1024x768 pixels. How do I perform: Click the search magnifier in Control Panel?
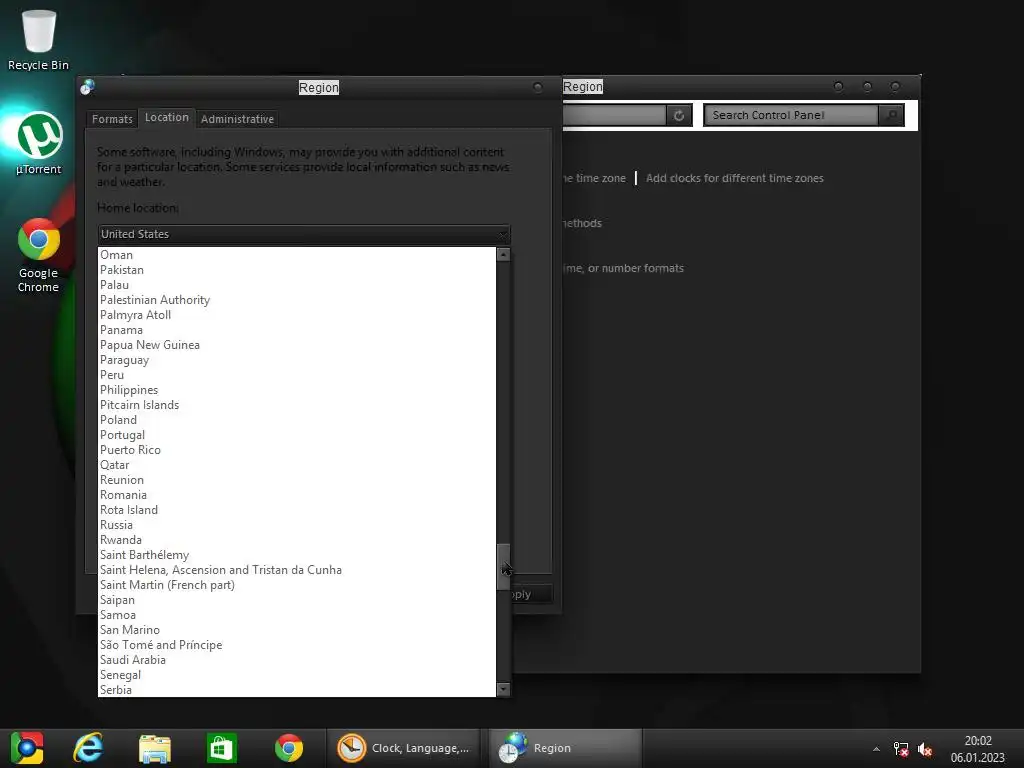pyautogui.click(x=891, y=116)
